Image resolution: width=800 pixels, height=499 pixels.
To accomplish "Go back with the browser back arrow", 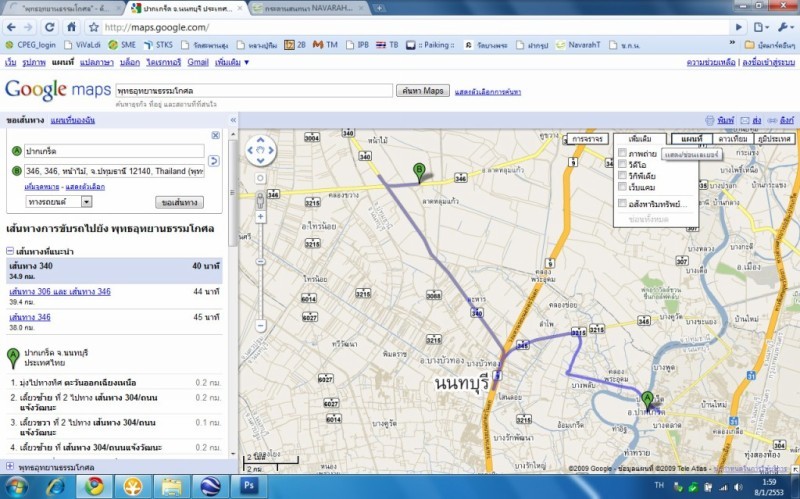I will [x=11, y=28].
